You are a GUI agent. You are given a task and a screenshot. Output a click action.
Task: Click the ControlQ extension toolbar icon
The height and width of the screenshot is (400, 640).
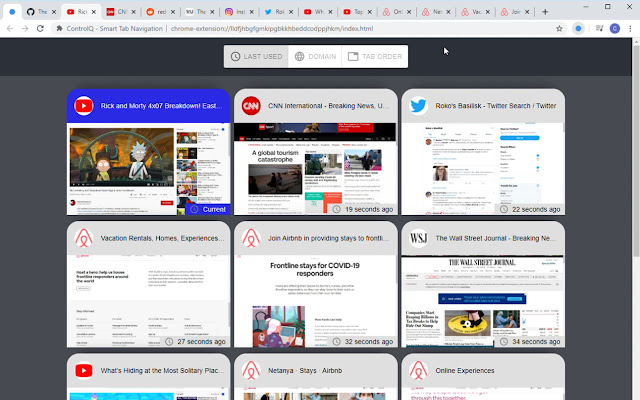pos(578,29)
